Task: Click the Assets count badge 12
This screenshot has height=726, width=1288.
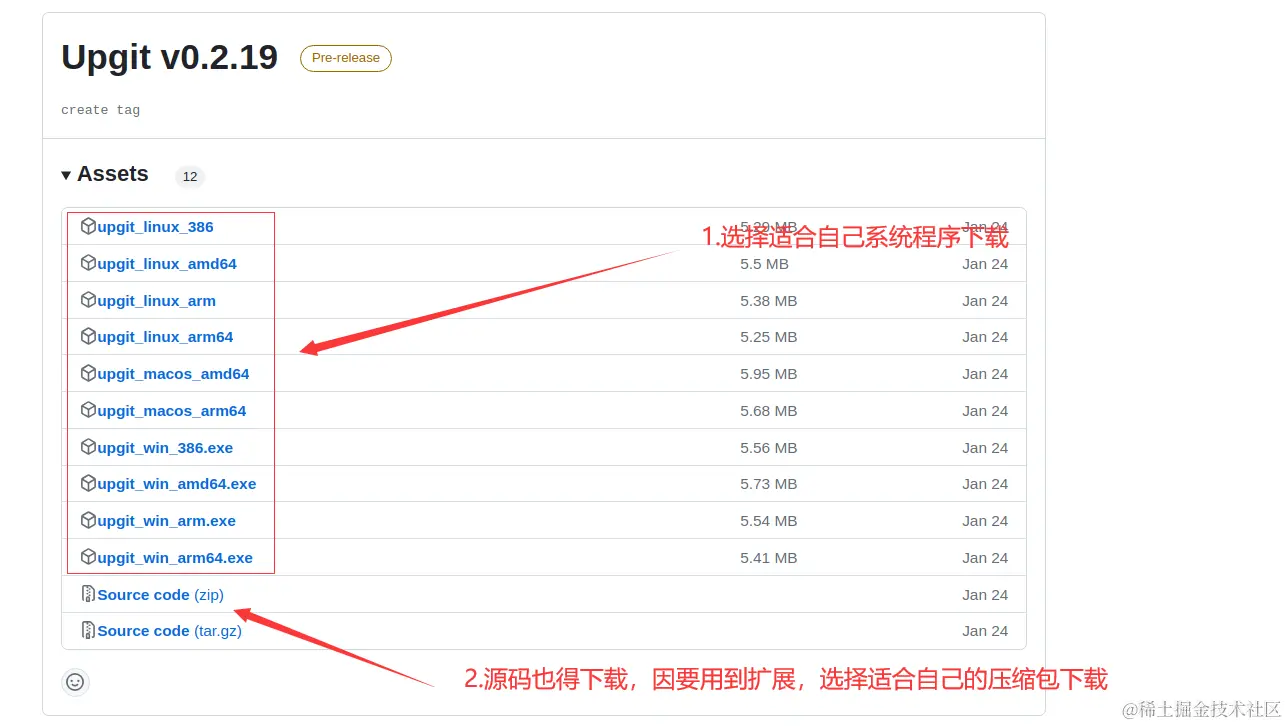Action: (190, 177)
